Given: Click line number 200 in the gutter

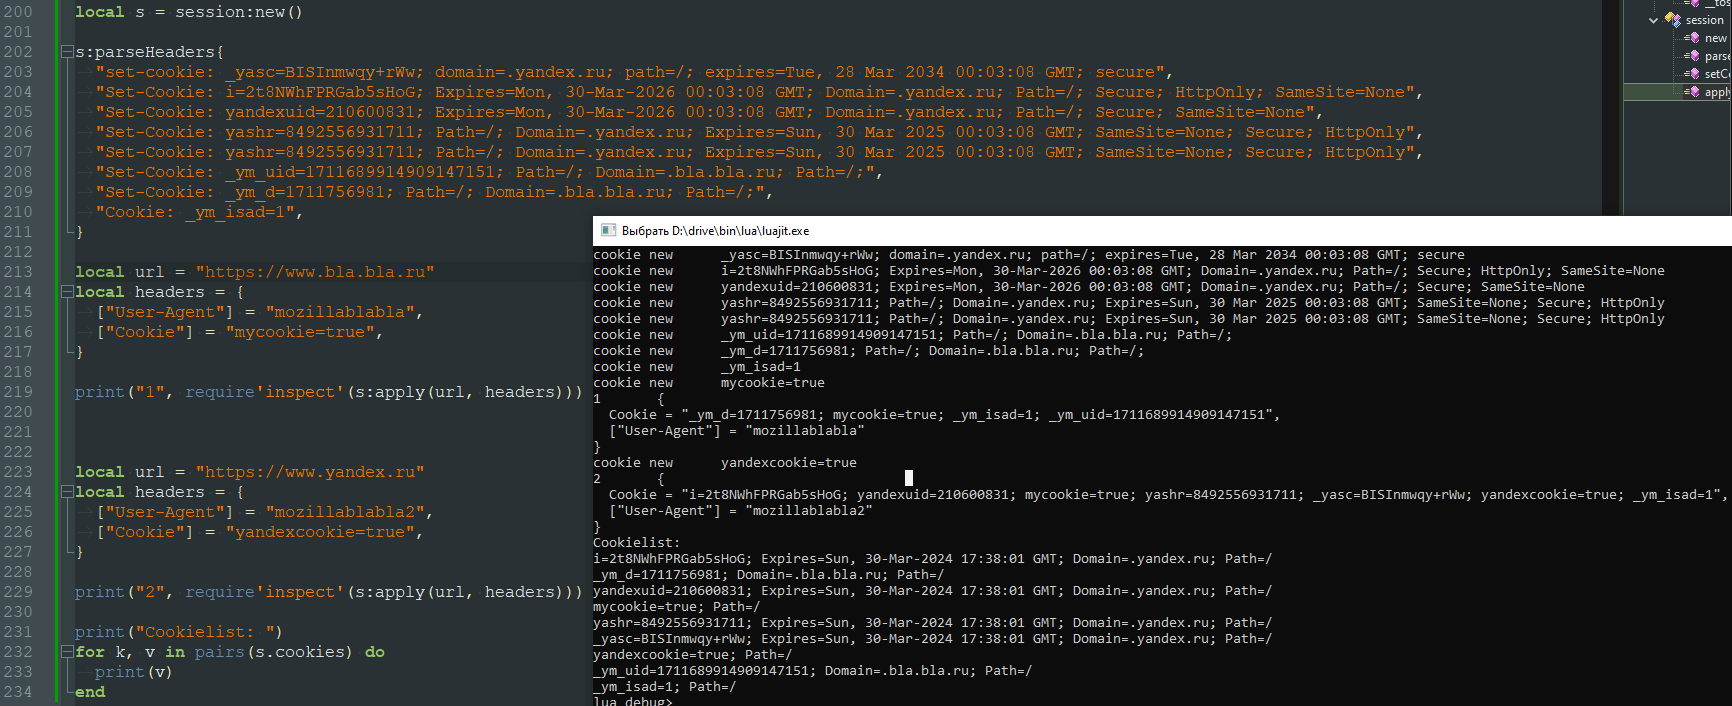Looking at the screenshot, I should click(x=18, y=12).
